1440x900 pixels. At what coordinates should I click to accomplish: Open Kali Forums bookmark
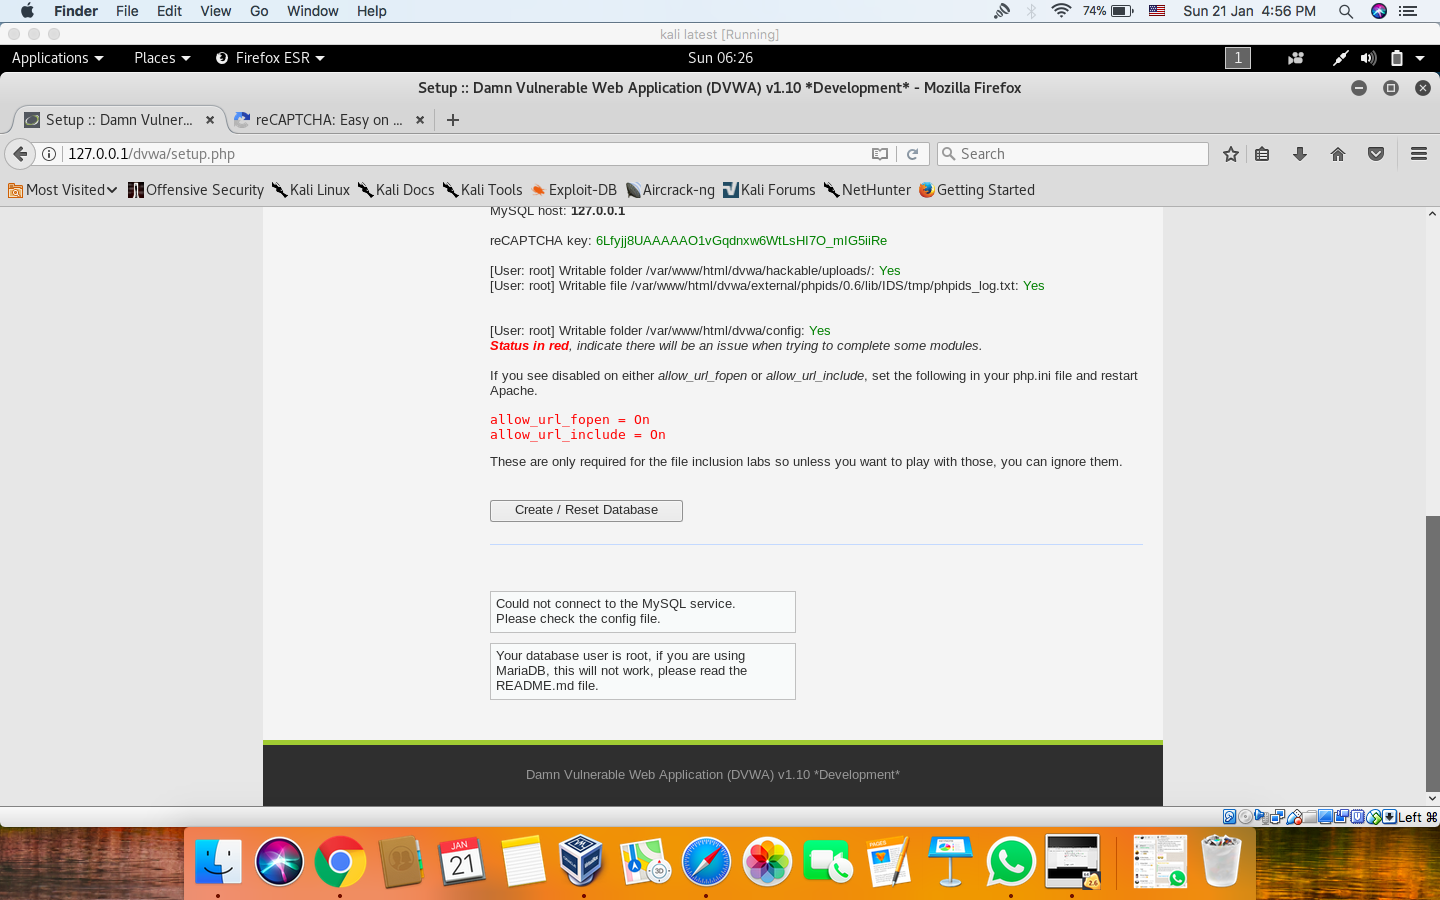click(x=769, y=190)
